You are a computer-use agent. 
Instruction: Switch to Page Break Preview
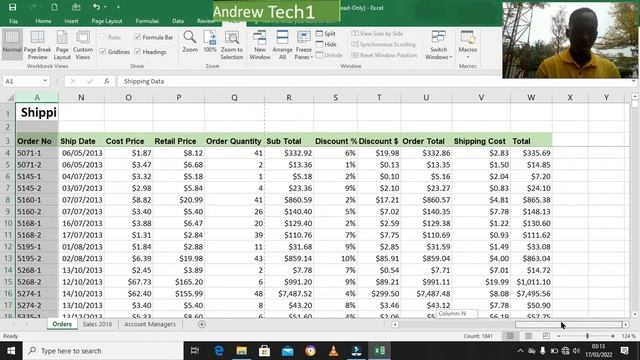pyautogui.click(x=38, y=45)
